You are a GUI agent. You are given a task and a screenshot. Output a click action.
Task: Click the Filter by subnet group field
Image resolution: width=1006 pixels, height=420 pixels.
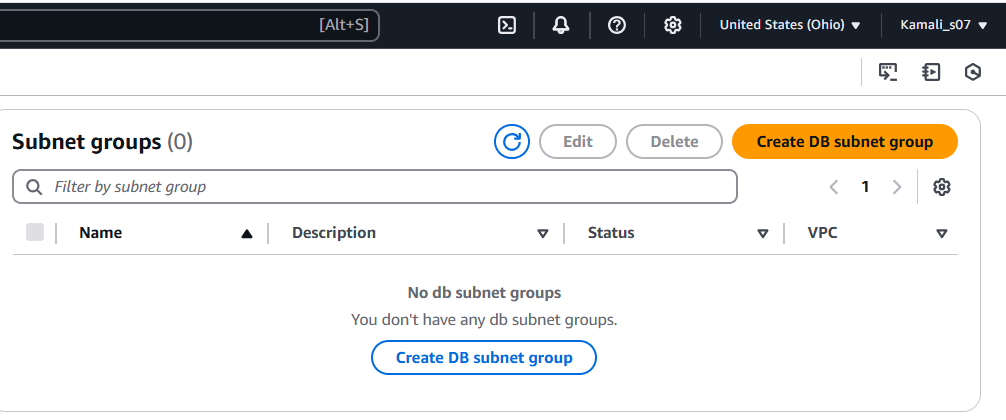(x=375, y=187)
